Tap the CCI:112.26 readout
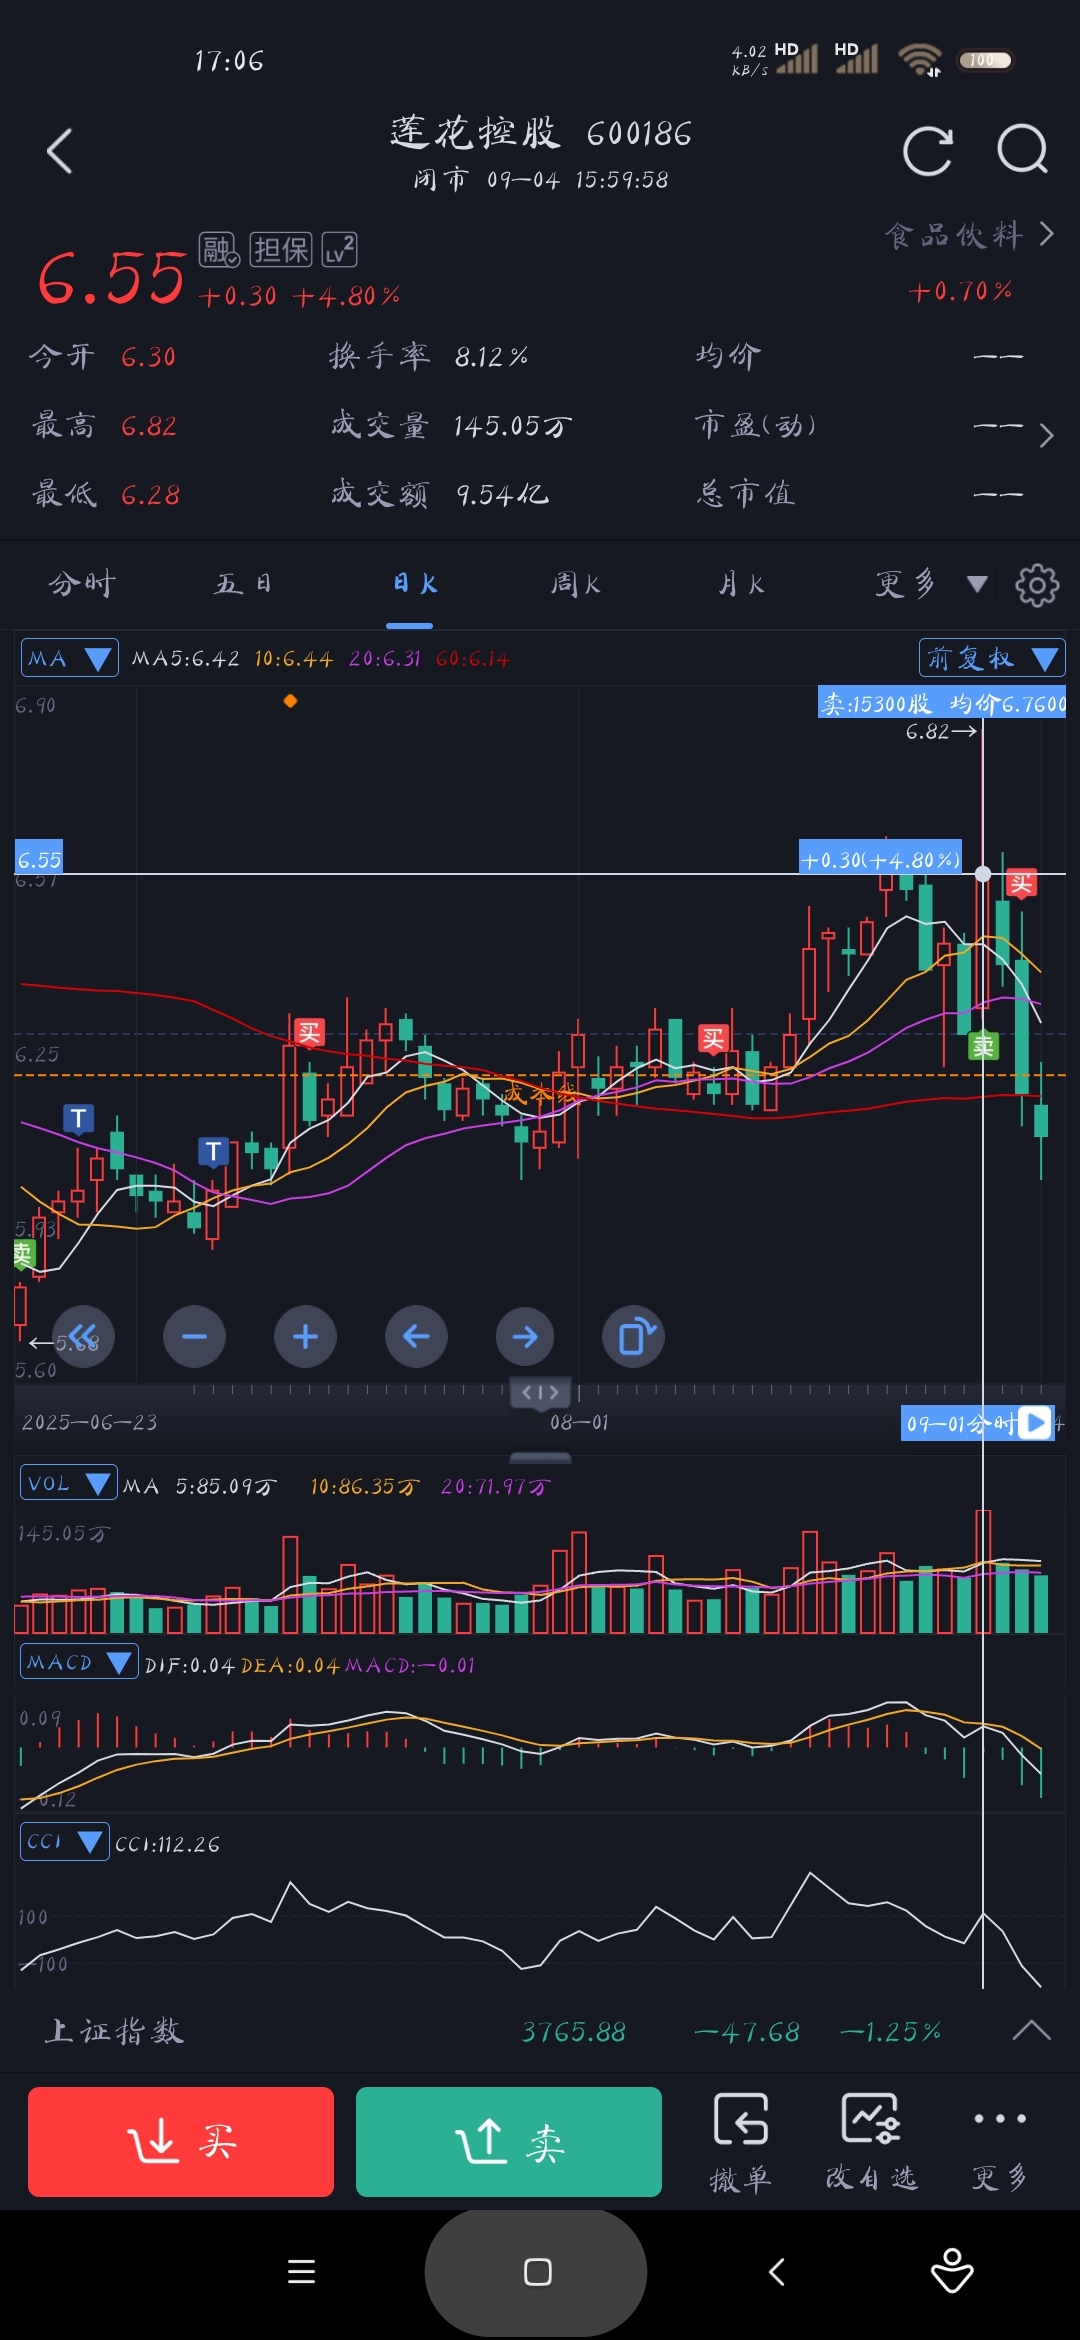1080x2340 pixels. (168, 1844)
